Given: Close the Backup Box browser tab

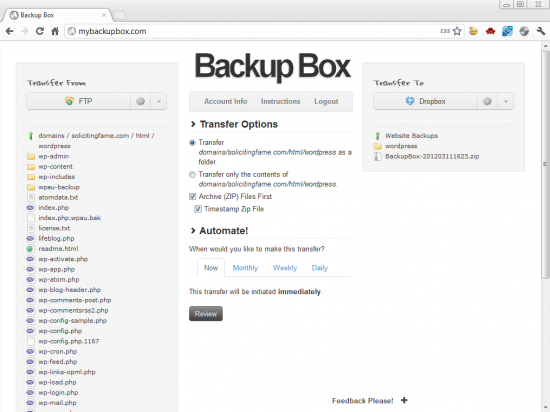Looking at the screenshot, I should coord(104,15).
